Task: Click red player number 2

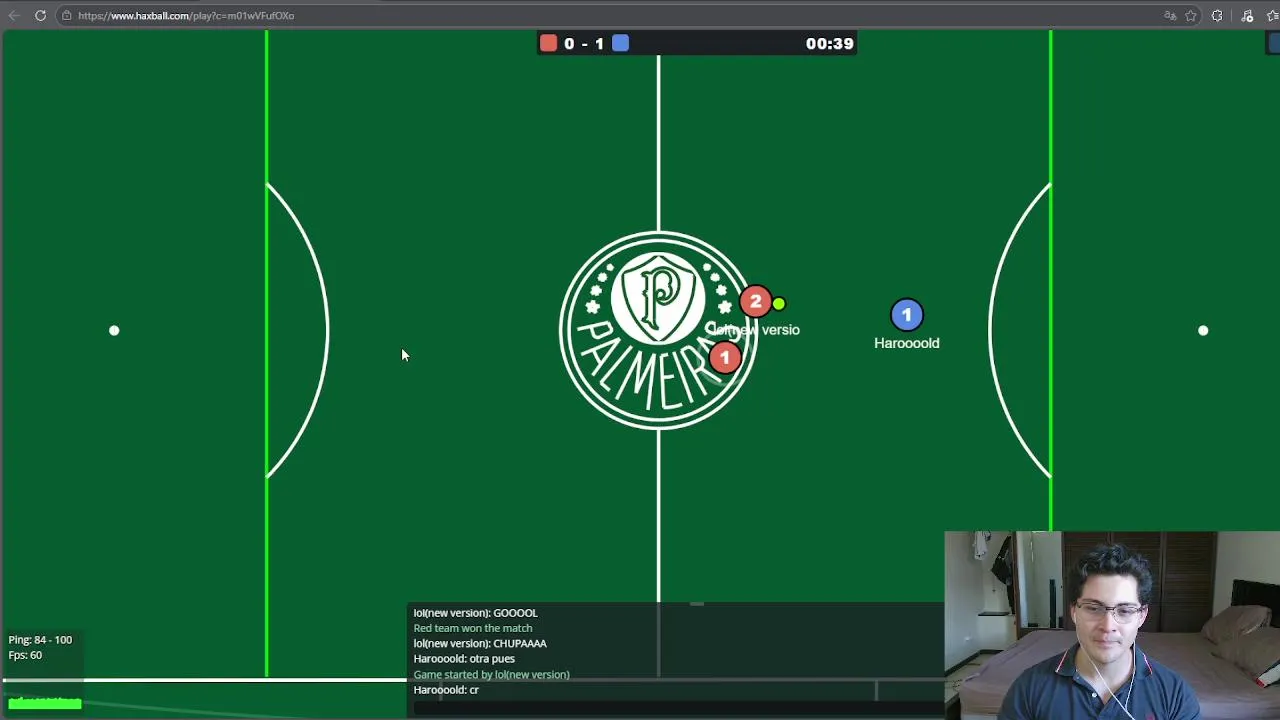Action: (x=755, y=302)
